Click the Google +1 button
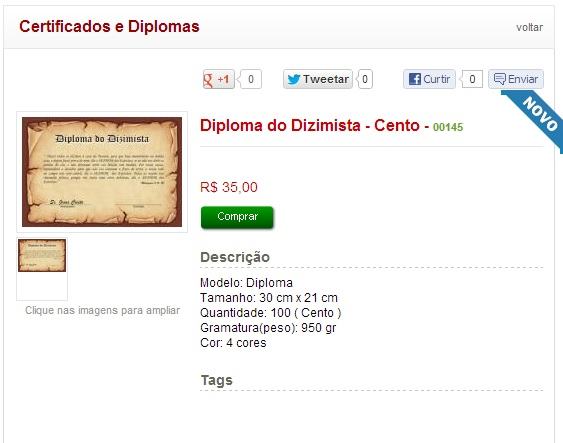563x443 pixels. 219,79
